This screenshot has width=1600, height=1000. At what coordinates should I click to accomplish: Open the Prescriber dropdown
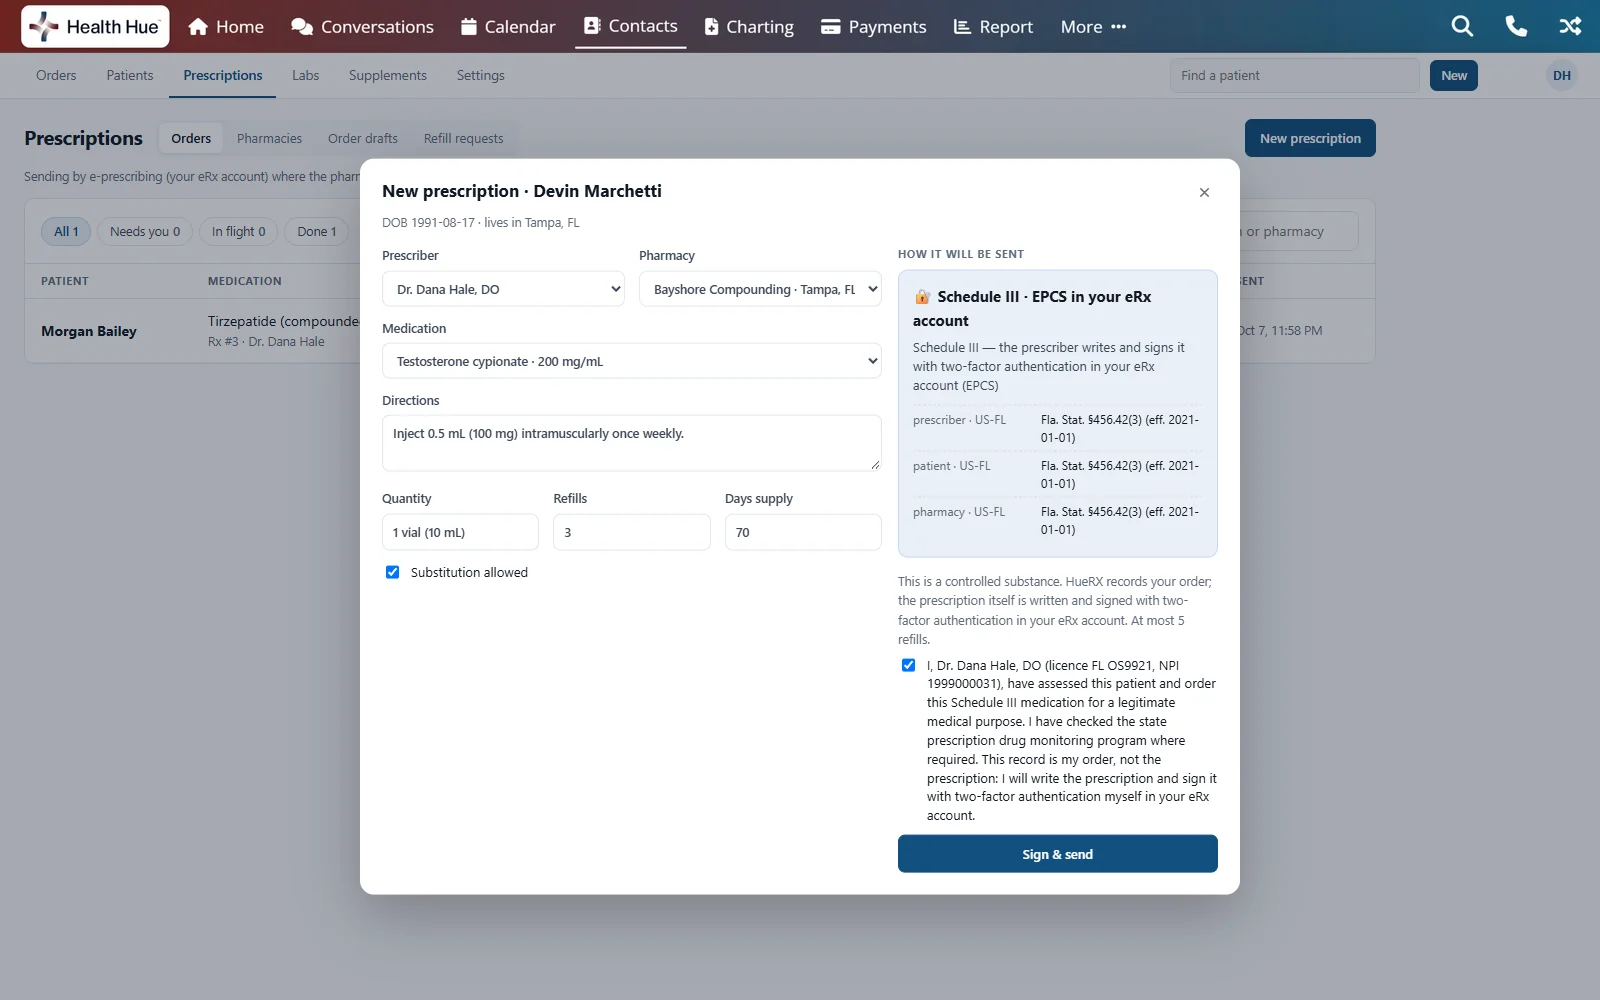pos(504,289)
